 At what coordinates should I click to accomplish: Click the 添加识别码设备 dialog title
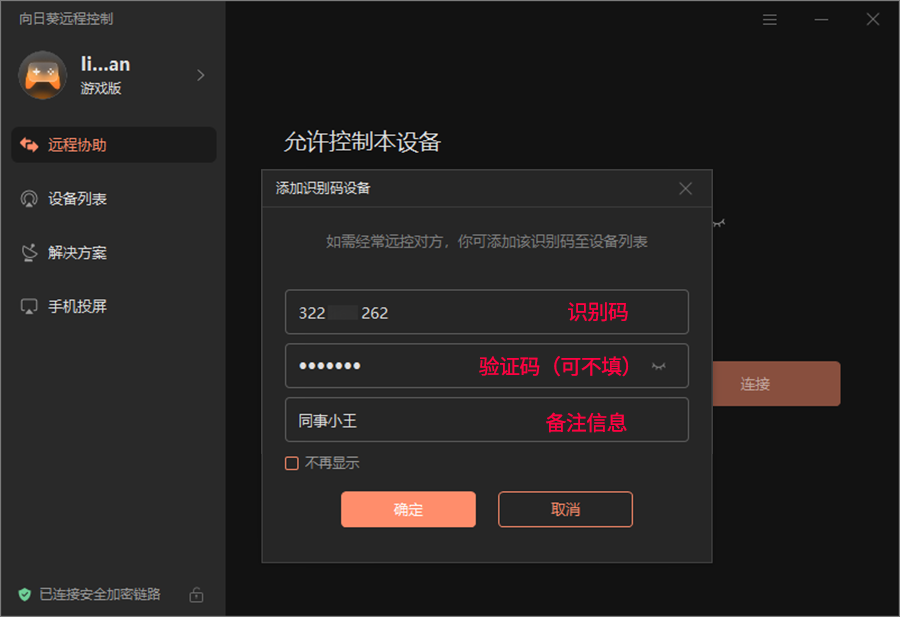tap(323, 188)
